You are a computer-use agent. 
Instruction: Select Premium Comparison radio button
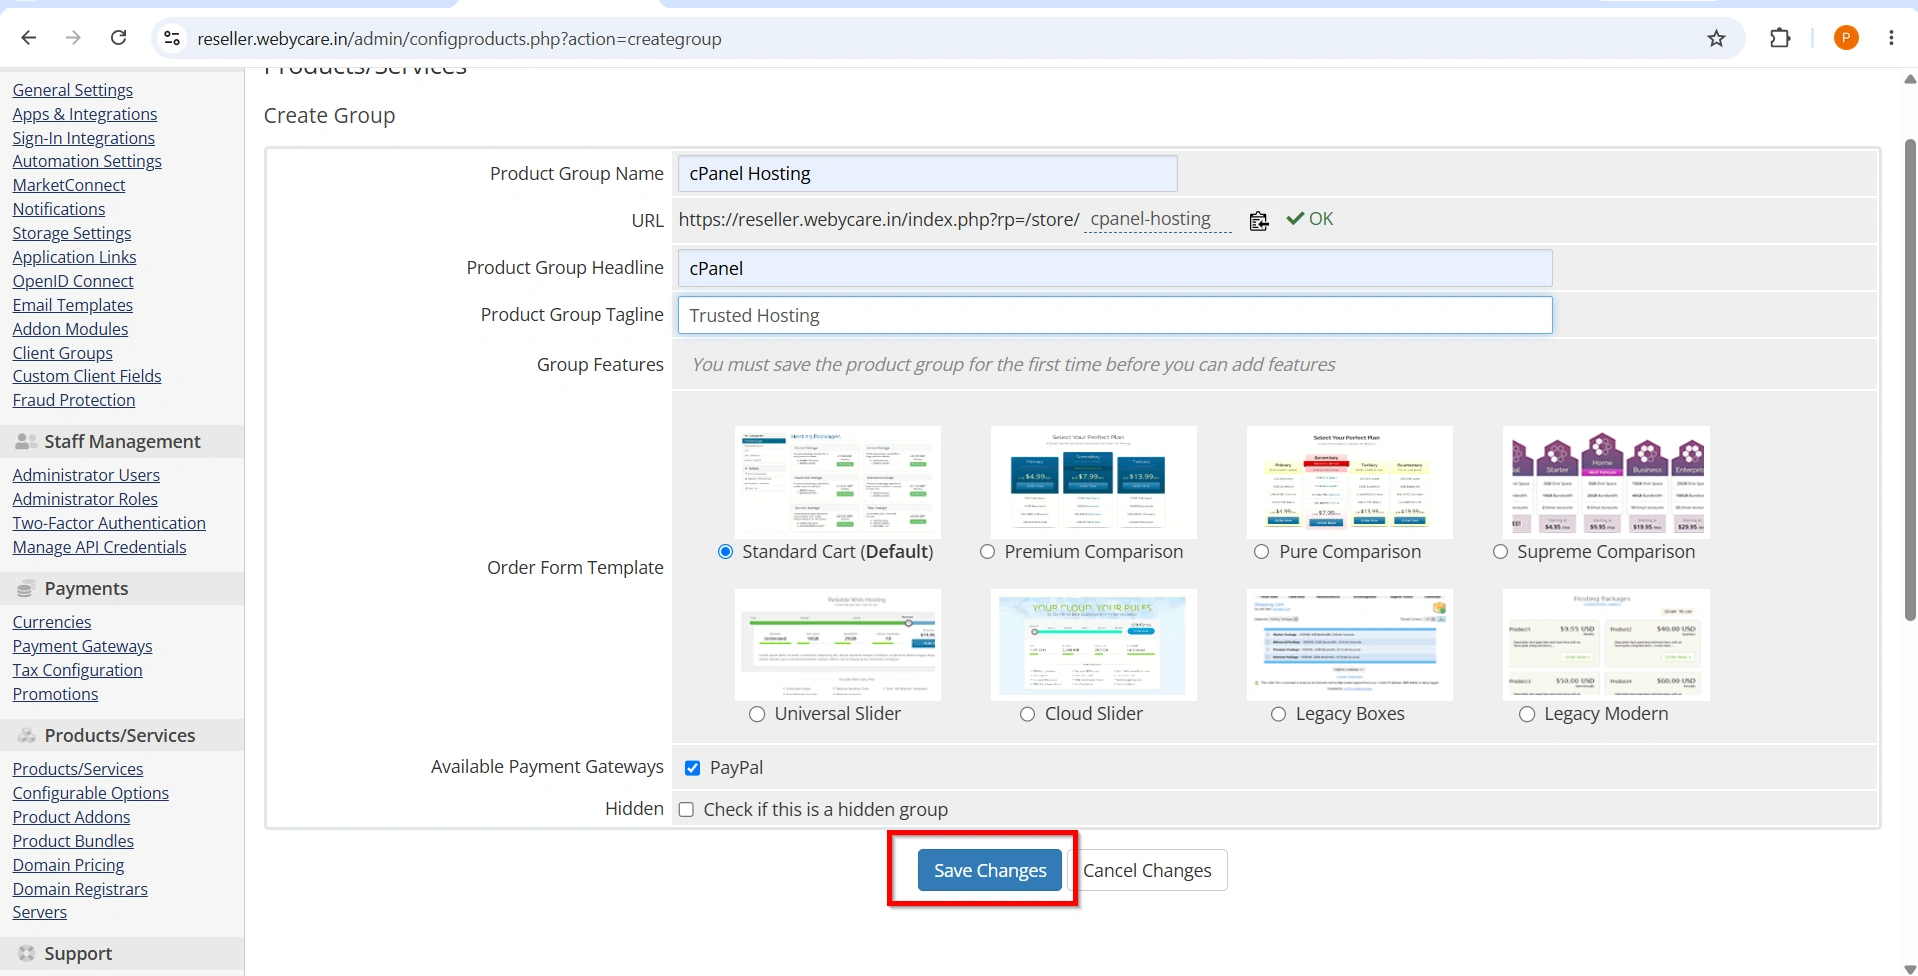click(988, 552)
